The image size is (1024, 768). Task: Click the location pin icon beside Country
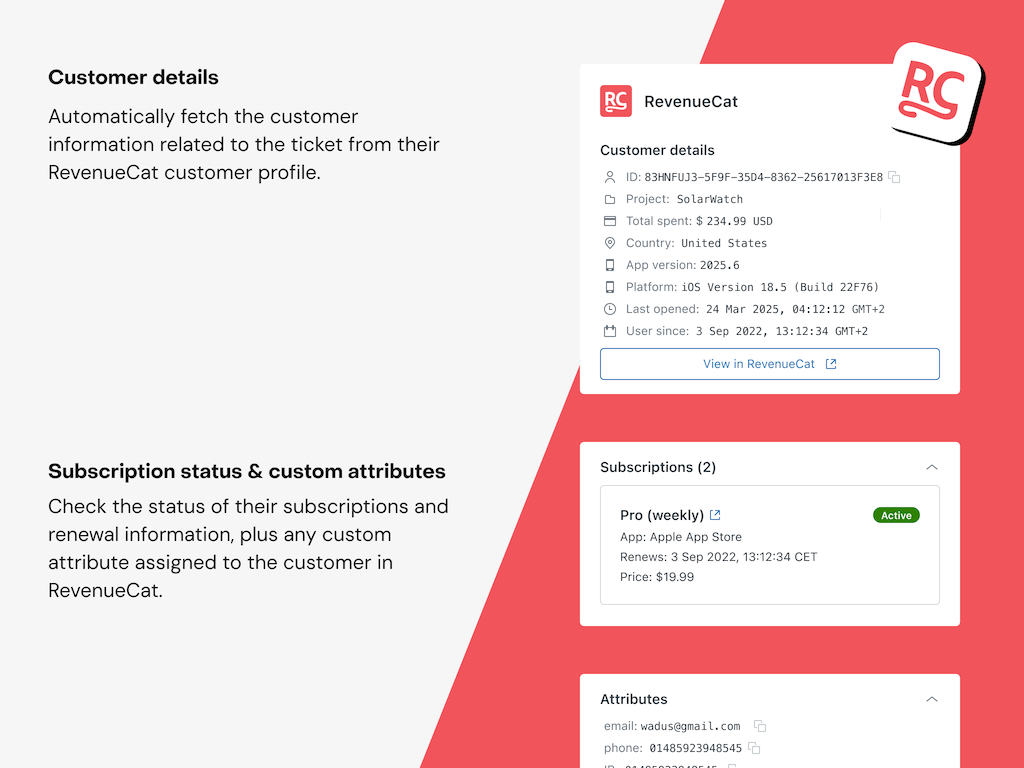pyautogui.click(x=610, y=243)
